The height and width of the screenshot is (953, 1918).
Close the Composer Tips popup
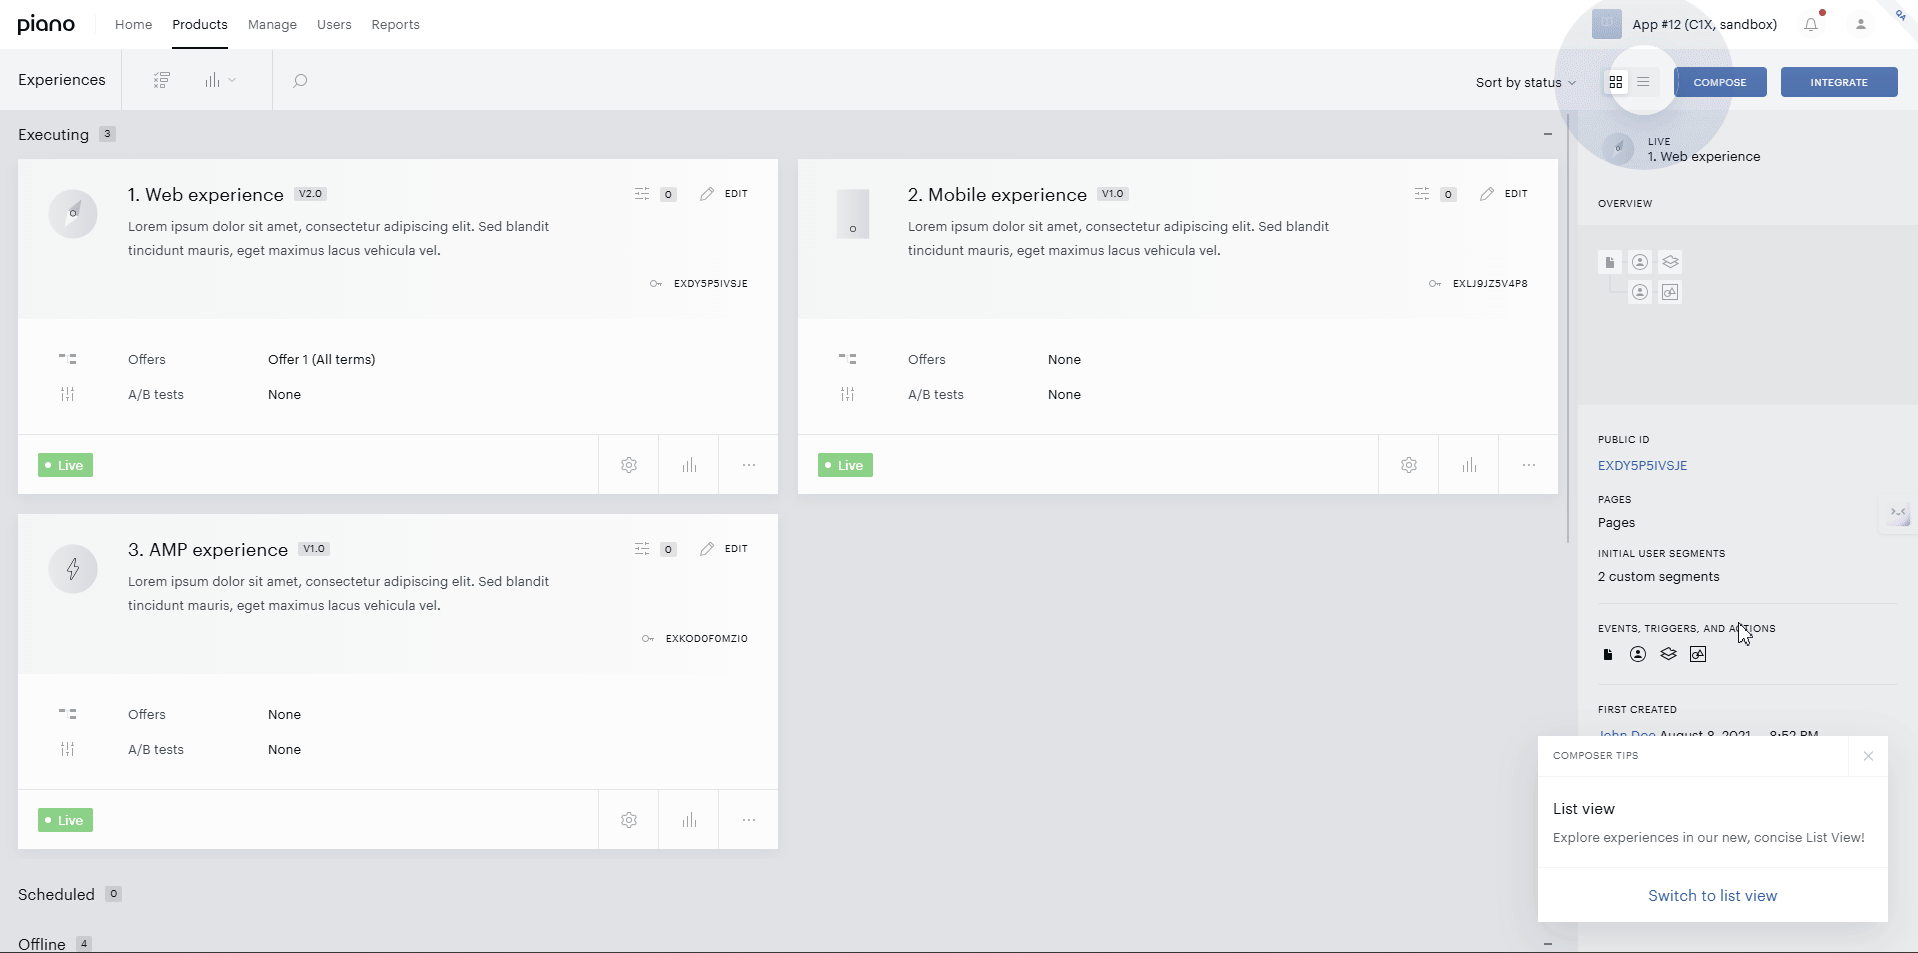coord(1868,756)
